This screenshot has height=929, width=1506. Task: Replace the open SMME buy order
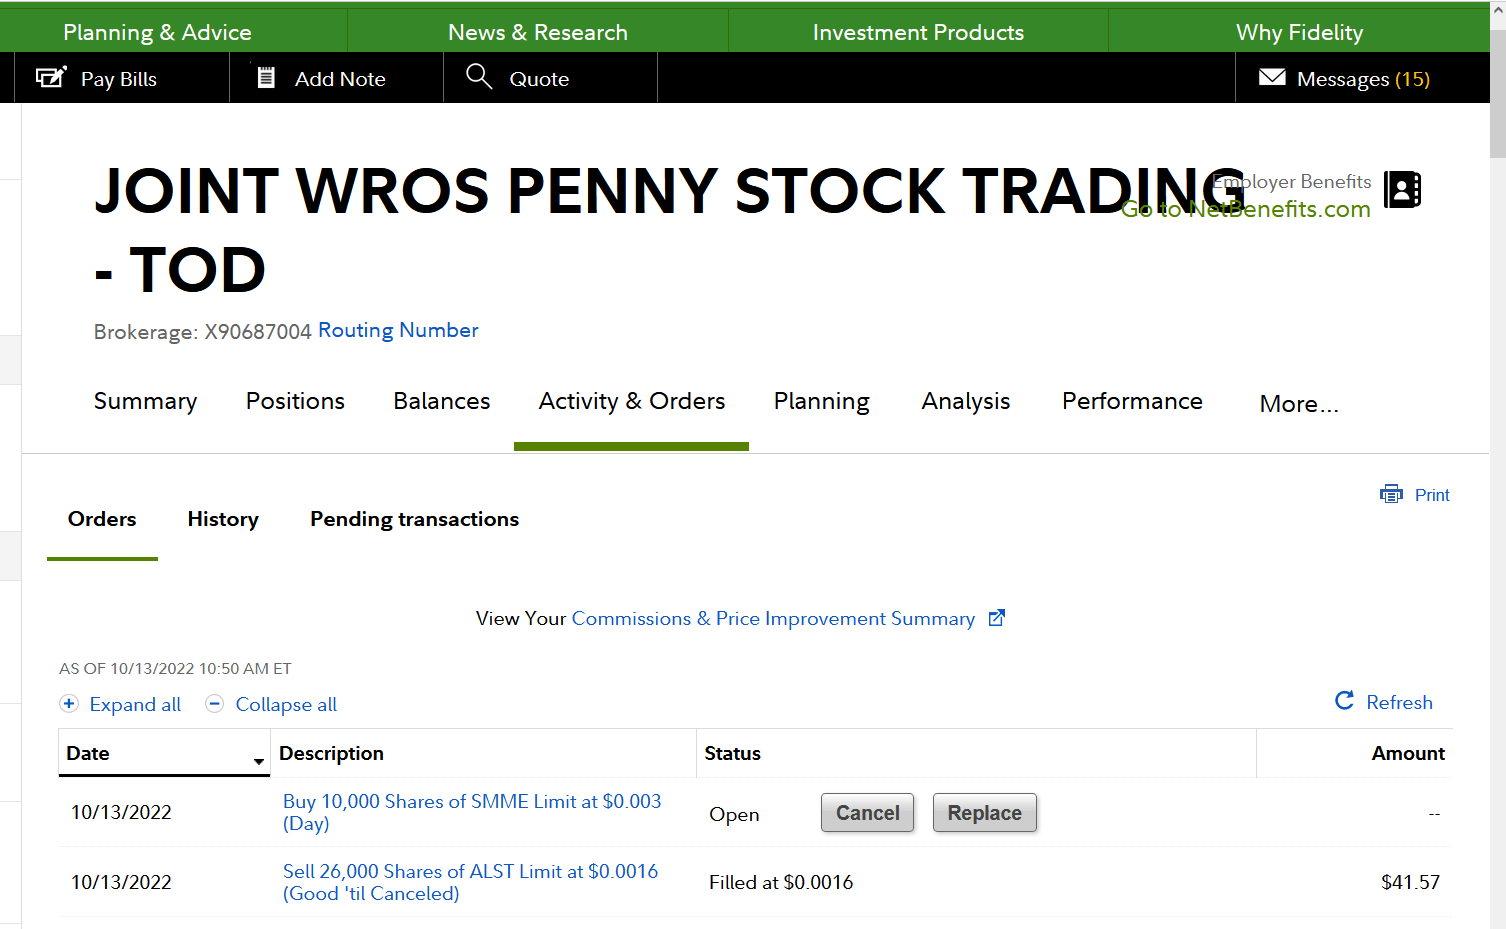click(x=985, y=813)
